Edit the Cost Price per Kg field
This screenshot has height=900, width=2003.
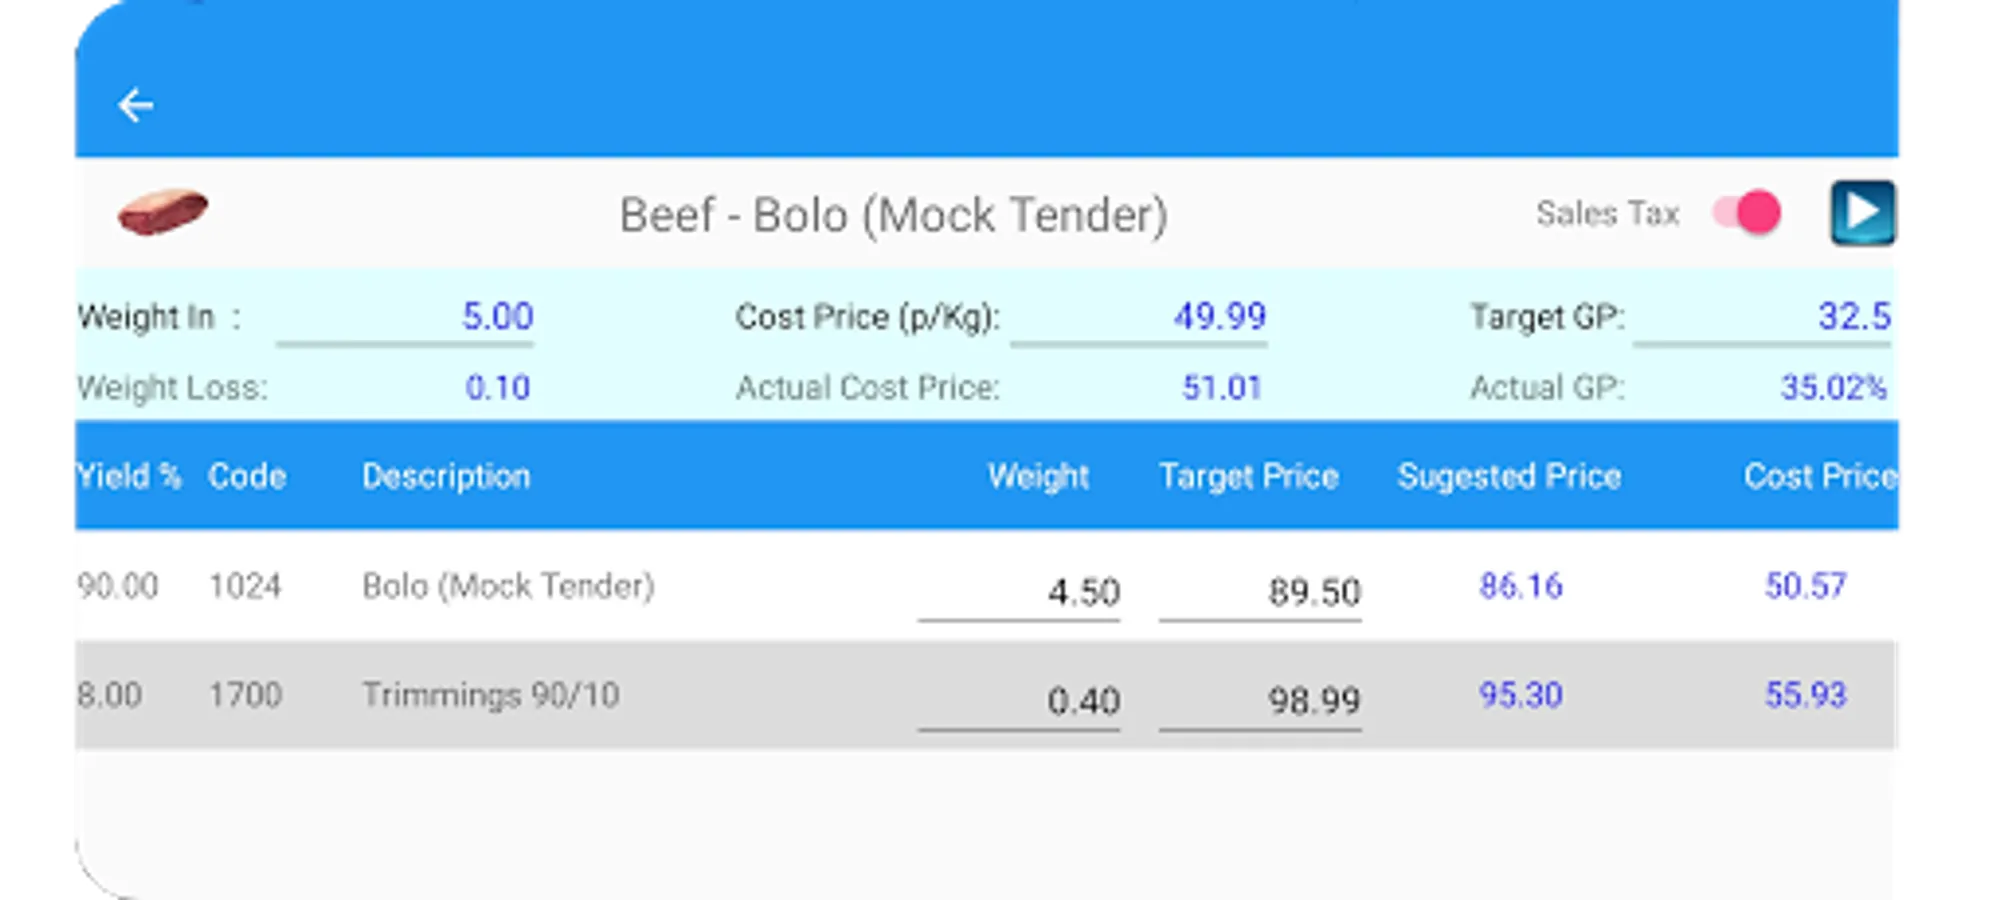(x=1139, y=317)
